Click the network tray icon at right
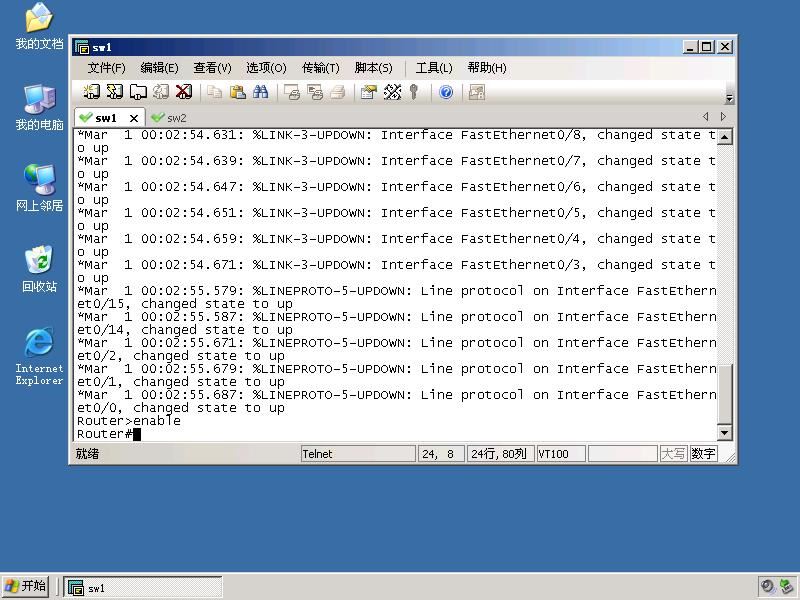Image resolution: width=800 pixels, height=600 pixels. [x=786, y=586]
